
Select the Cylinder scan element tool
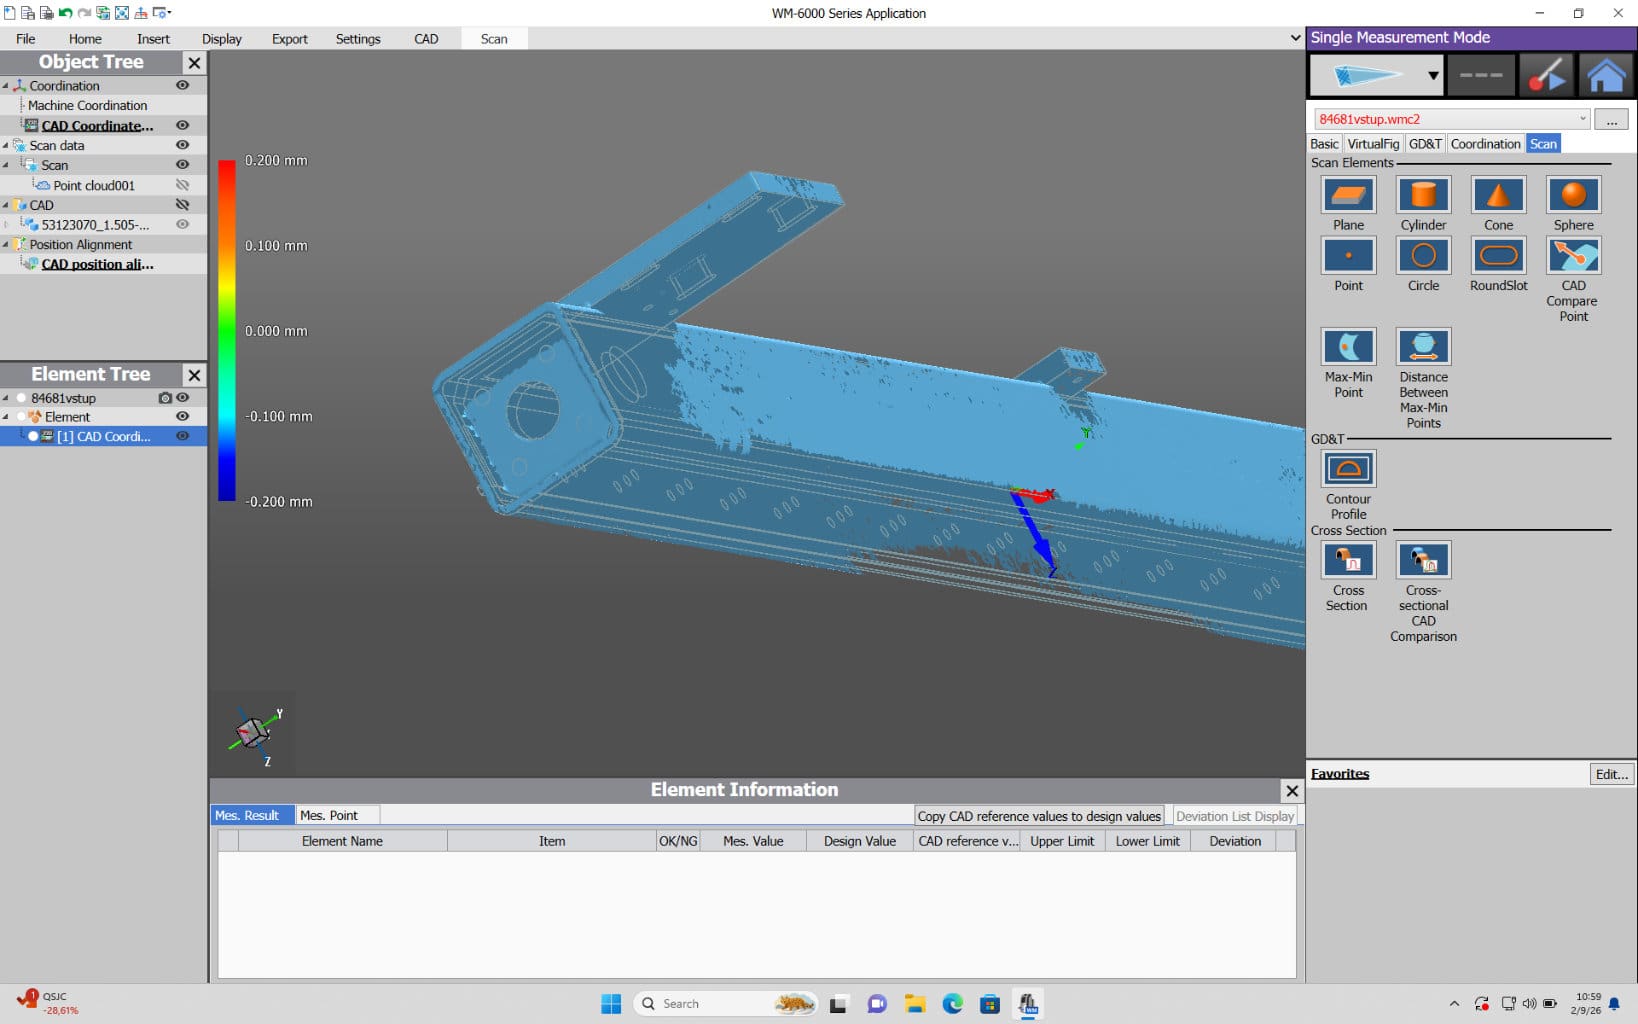[x=1422, y=196]
